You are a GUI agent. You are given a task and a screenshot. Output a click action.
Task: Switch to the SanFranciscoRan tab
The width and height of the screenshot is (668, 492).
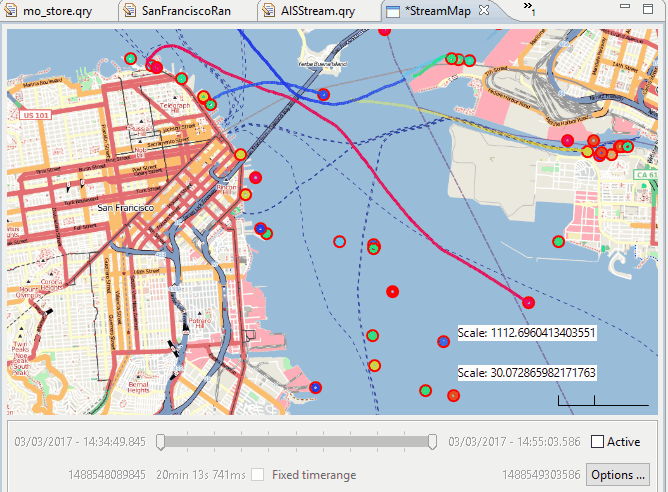[x=186, y=12]
